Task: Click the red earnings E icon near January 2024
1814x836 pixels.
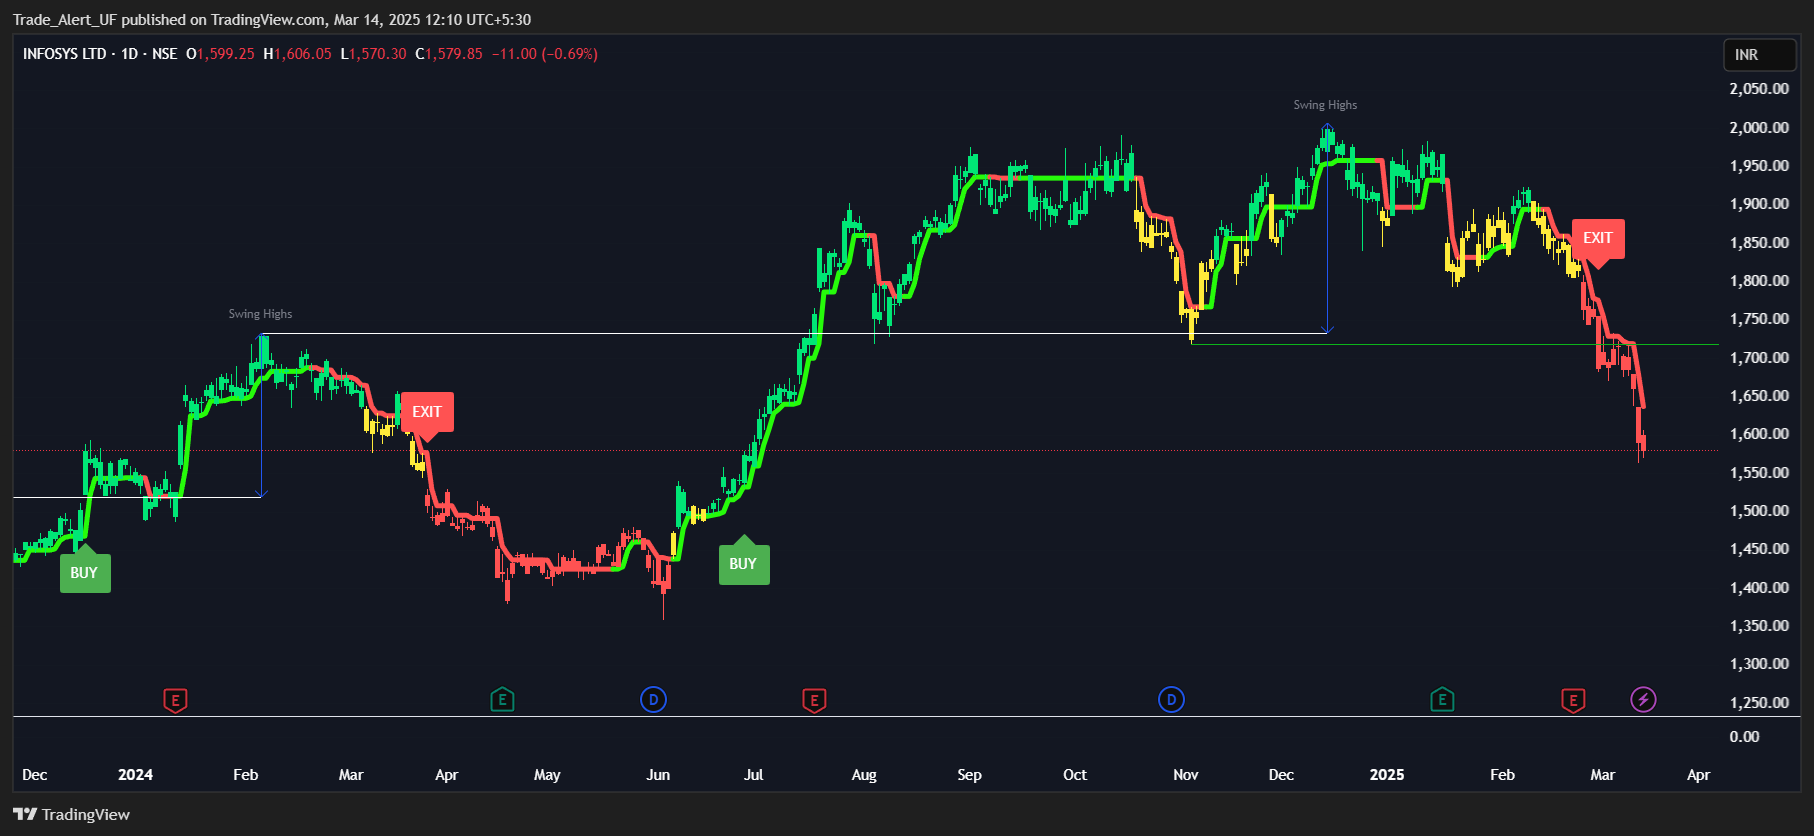Action: point(175,700)
